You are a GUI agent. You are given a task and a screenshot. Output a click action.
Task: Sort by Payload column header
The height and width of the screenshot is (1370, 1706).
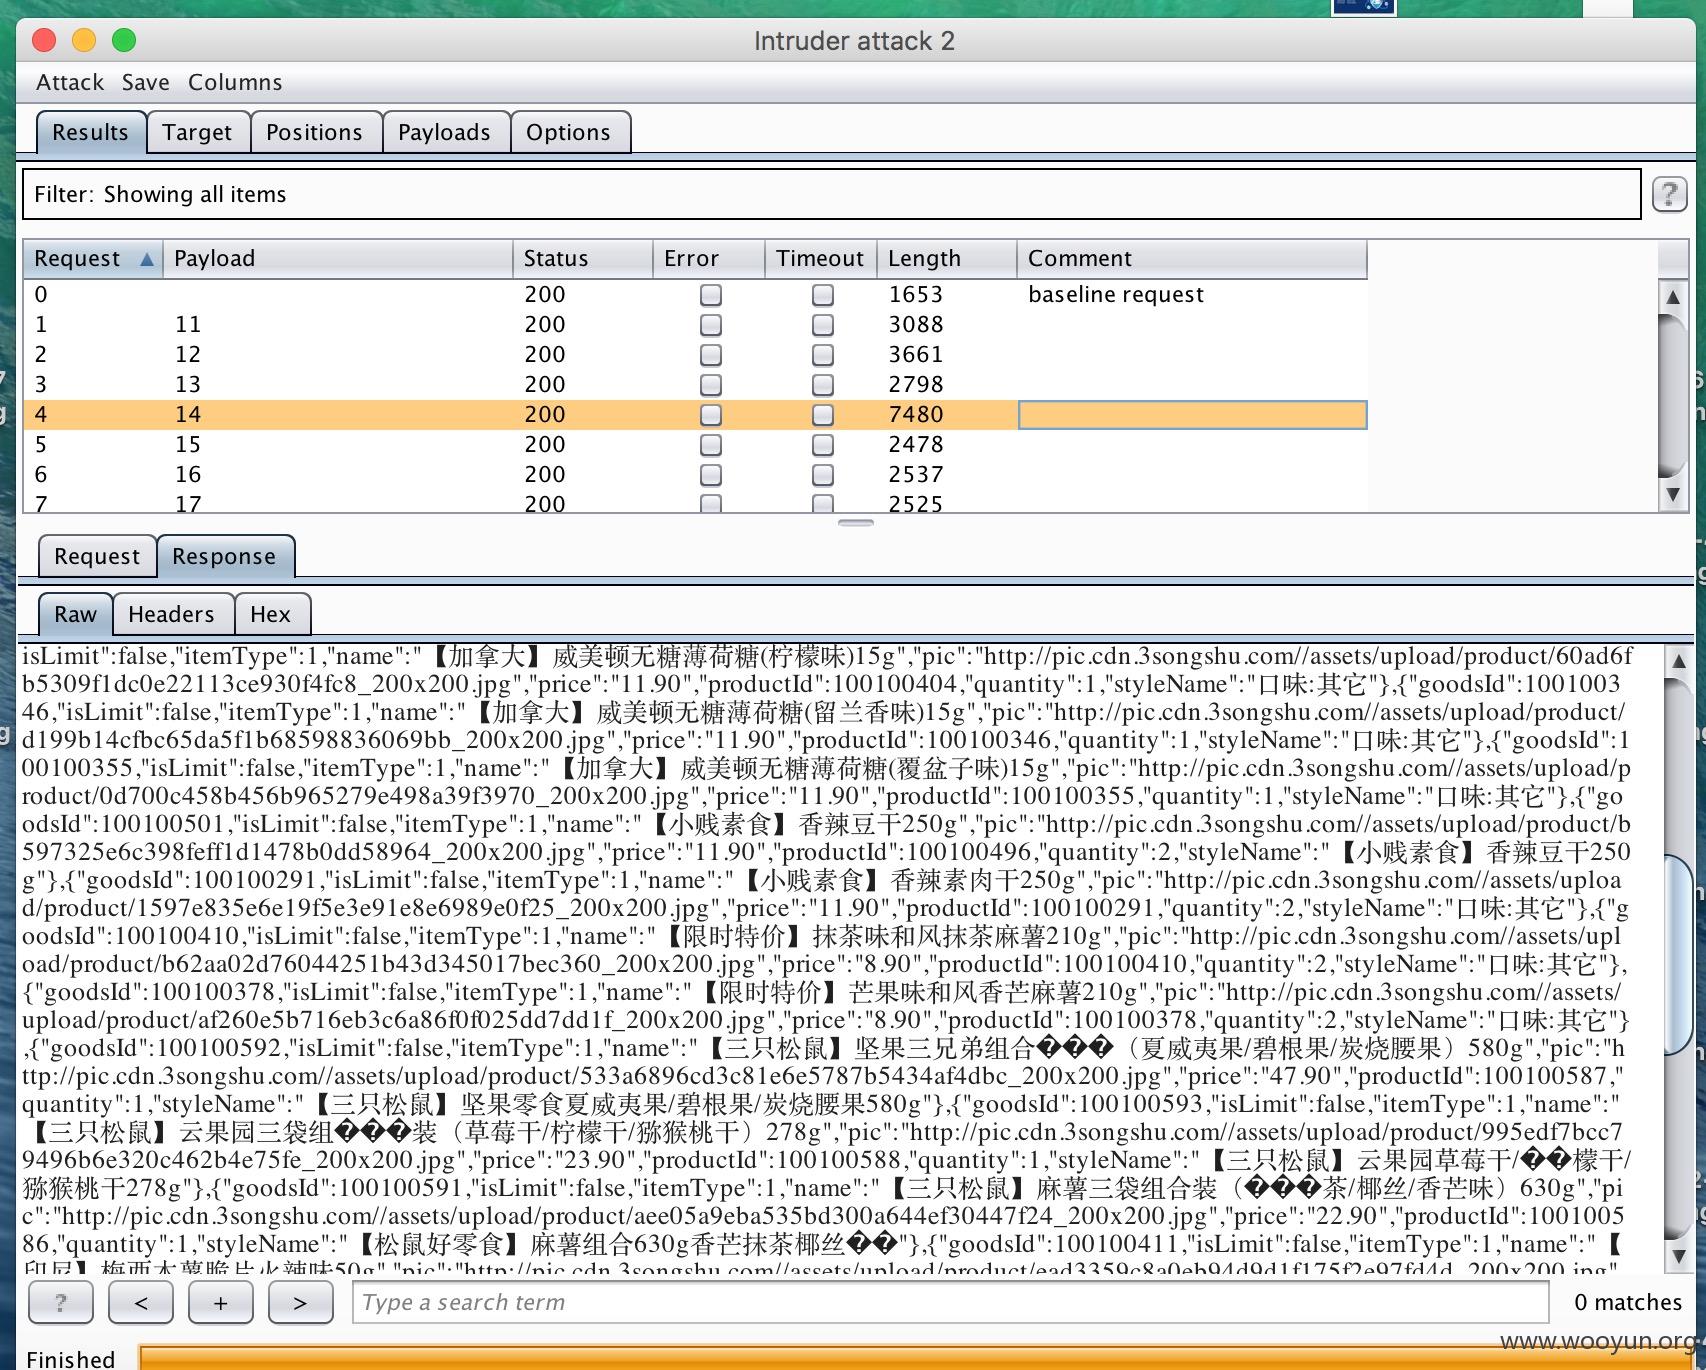coord(338,259)
